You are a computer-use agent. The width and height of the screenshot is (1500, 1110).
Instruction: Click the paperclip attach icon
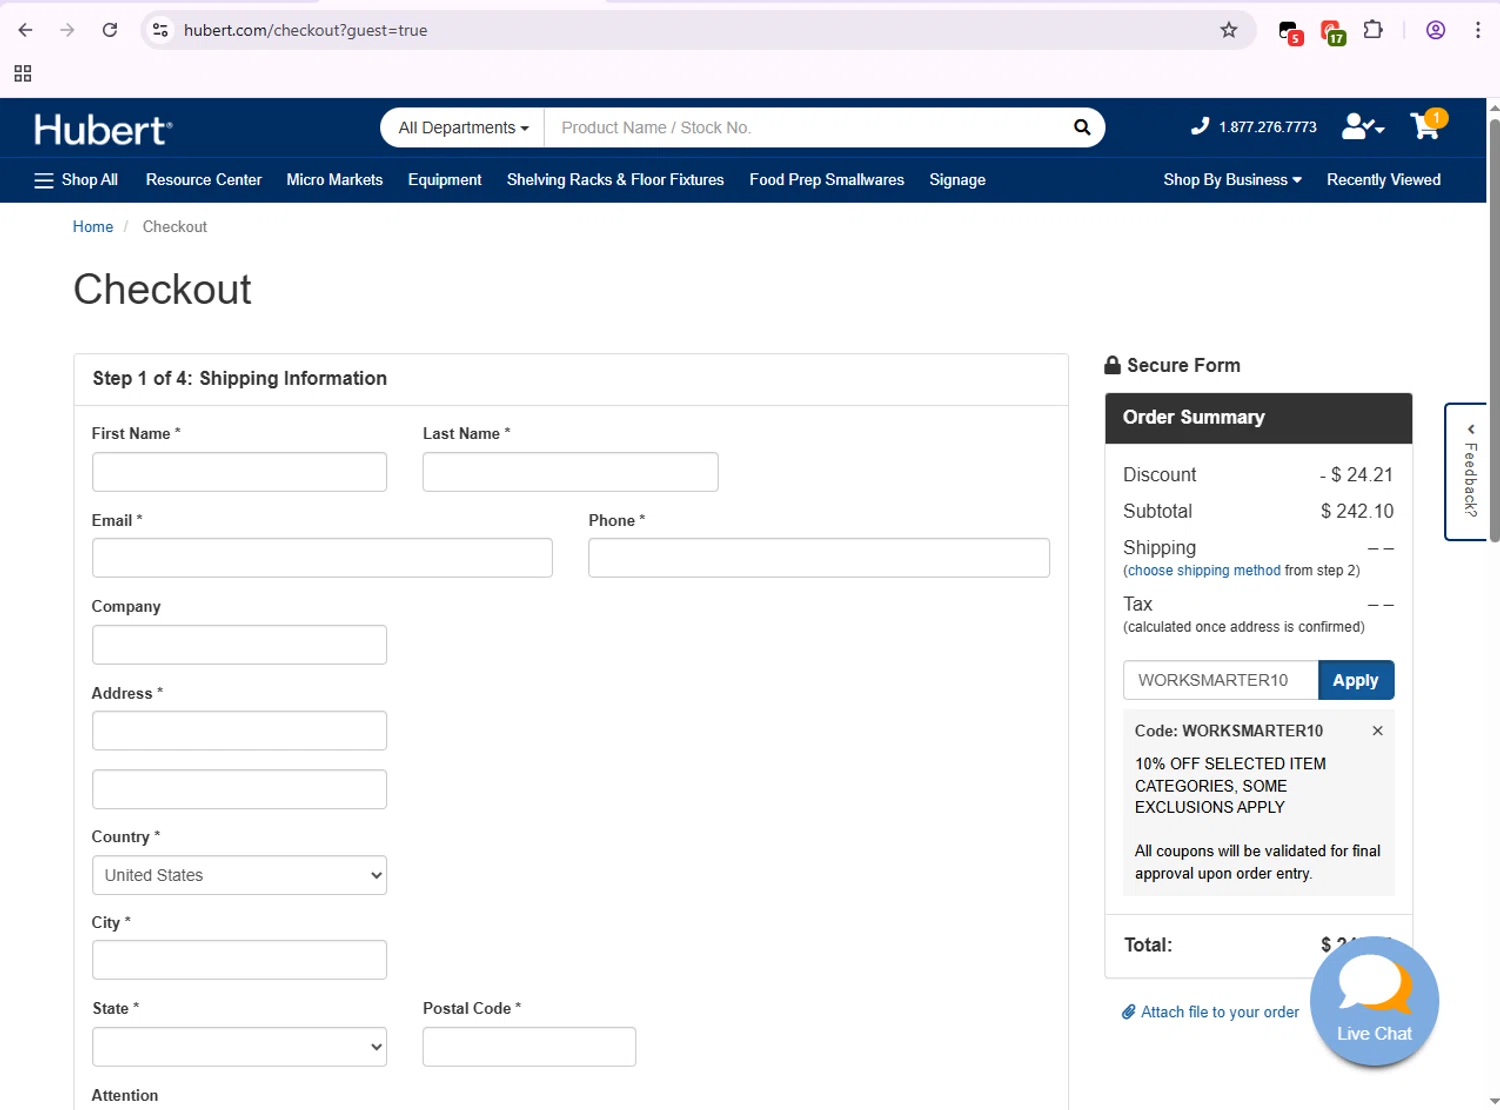tap(1128, 1012)
